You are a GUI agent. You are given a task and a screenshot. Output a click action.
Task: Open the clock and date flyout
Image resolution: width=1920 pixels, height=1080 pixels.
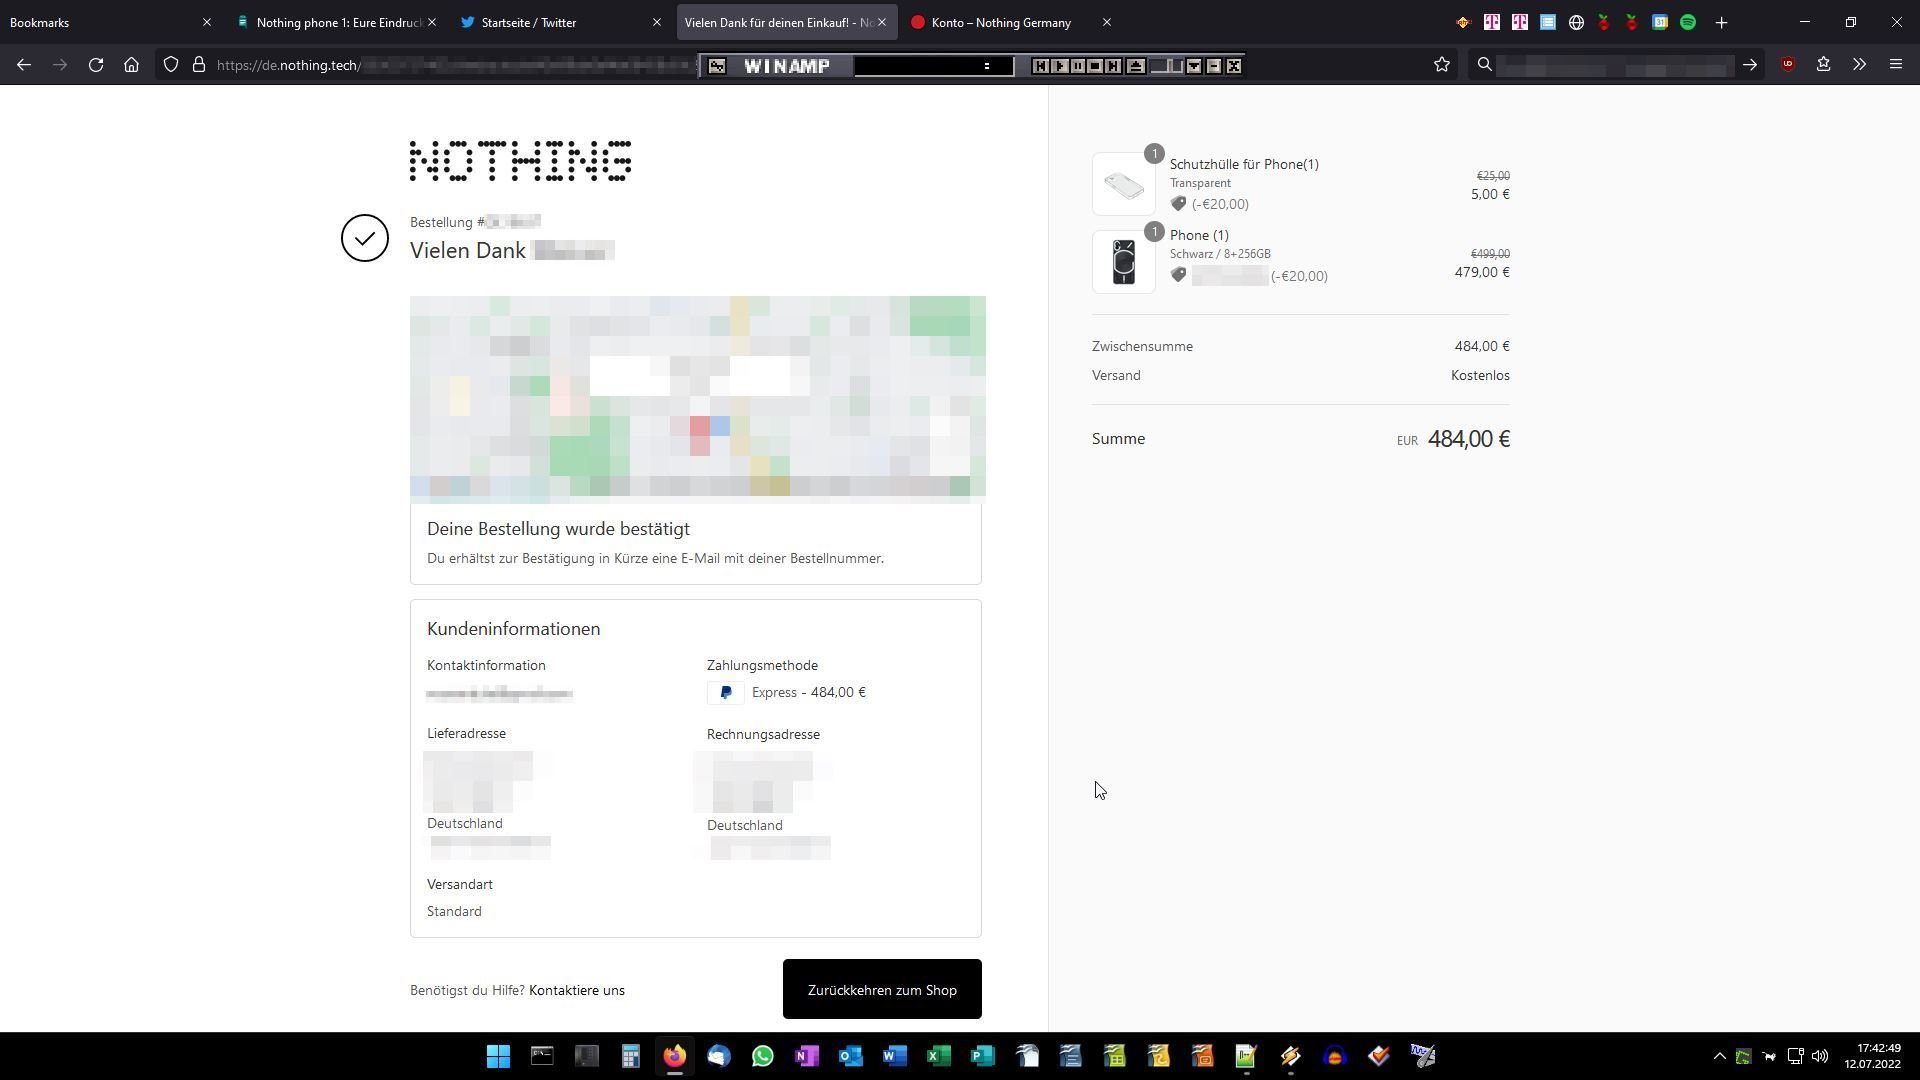[1873, 1056]
